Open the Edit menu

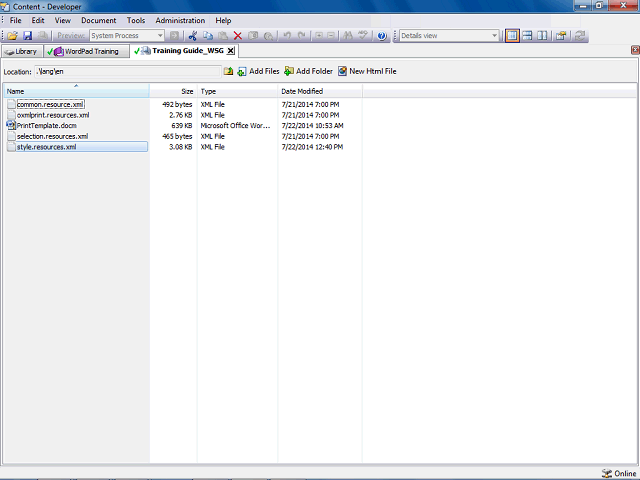[x=38, y=20]
